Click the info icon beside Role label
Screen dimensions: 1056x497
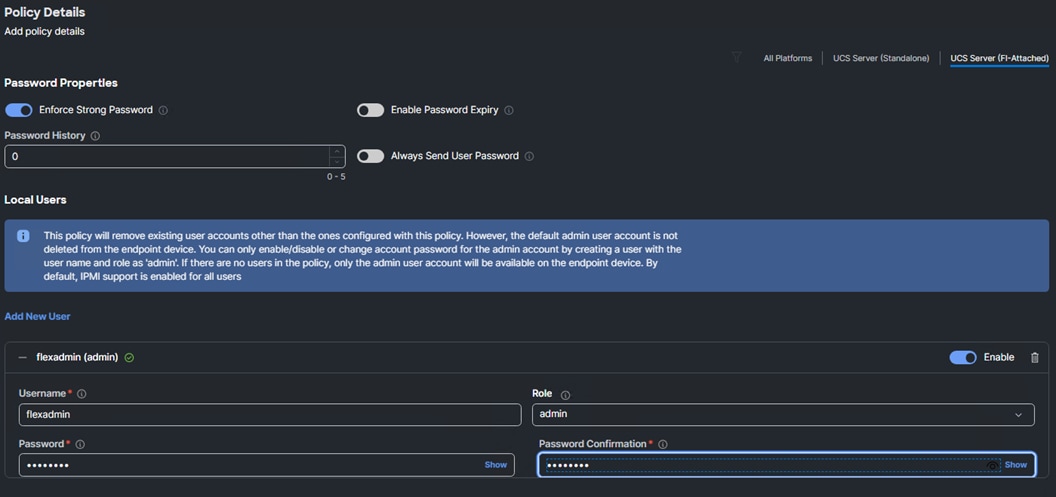pyautogui.click(x=565, y=394)
